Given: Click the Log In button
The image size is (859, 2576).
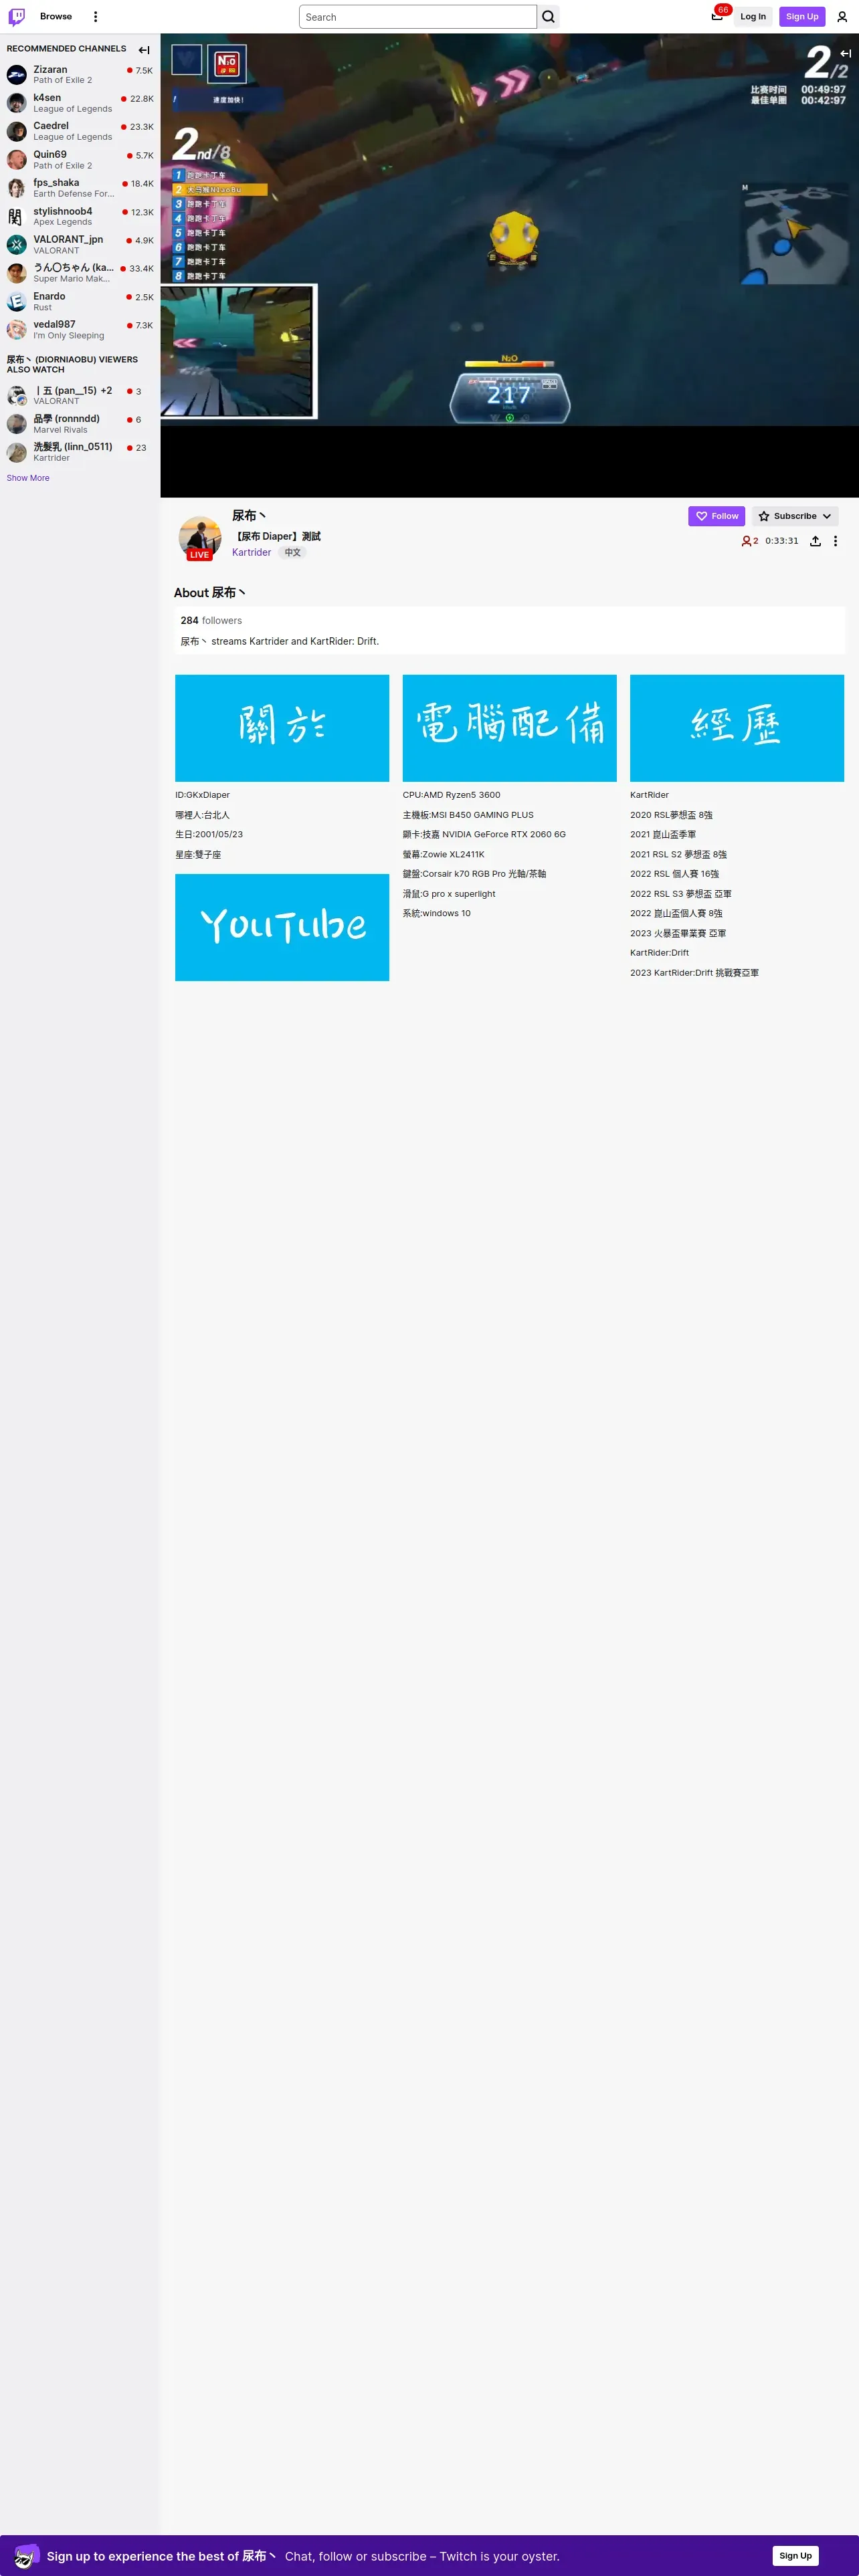Looking at the screenshot, I should pos(753,17).
